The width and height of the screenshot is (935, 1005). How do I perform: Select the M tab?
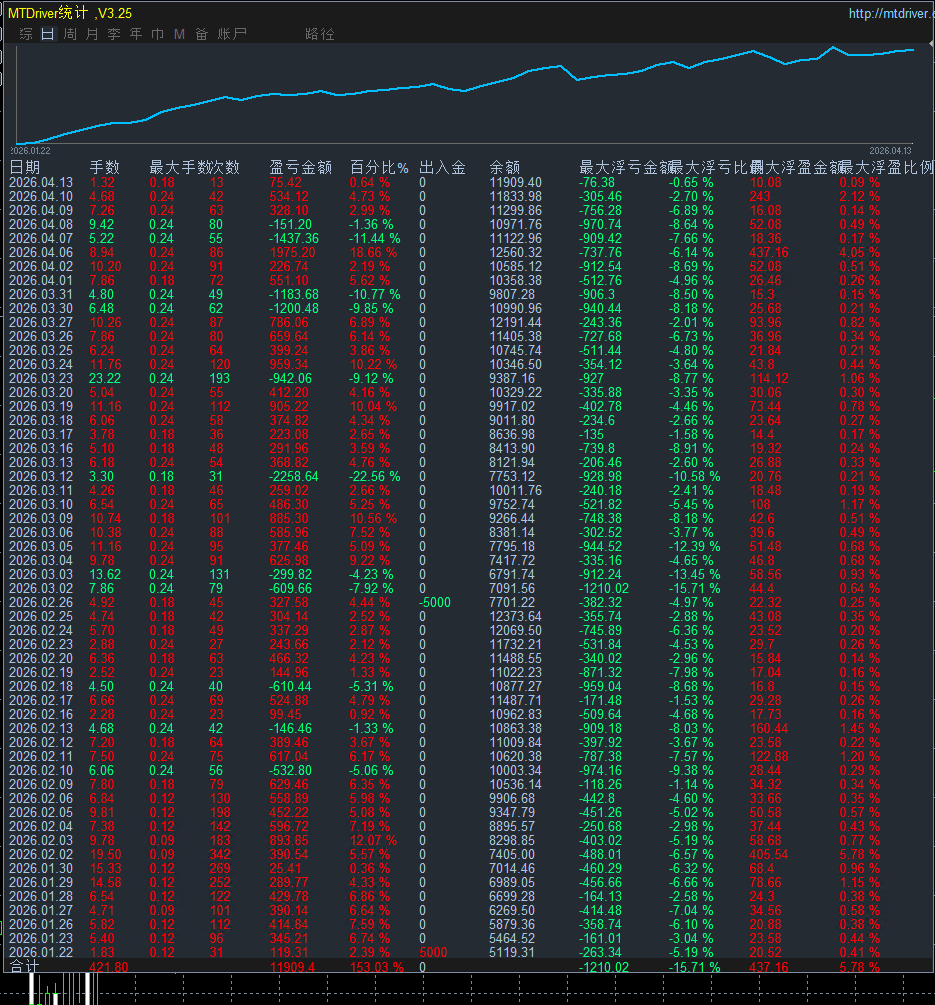pos(179,34)
